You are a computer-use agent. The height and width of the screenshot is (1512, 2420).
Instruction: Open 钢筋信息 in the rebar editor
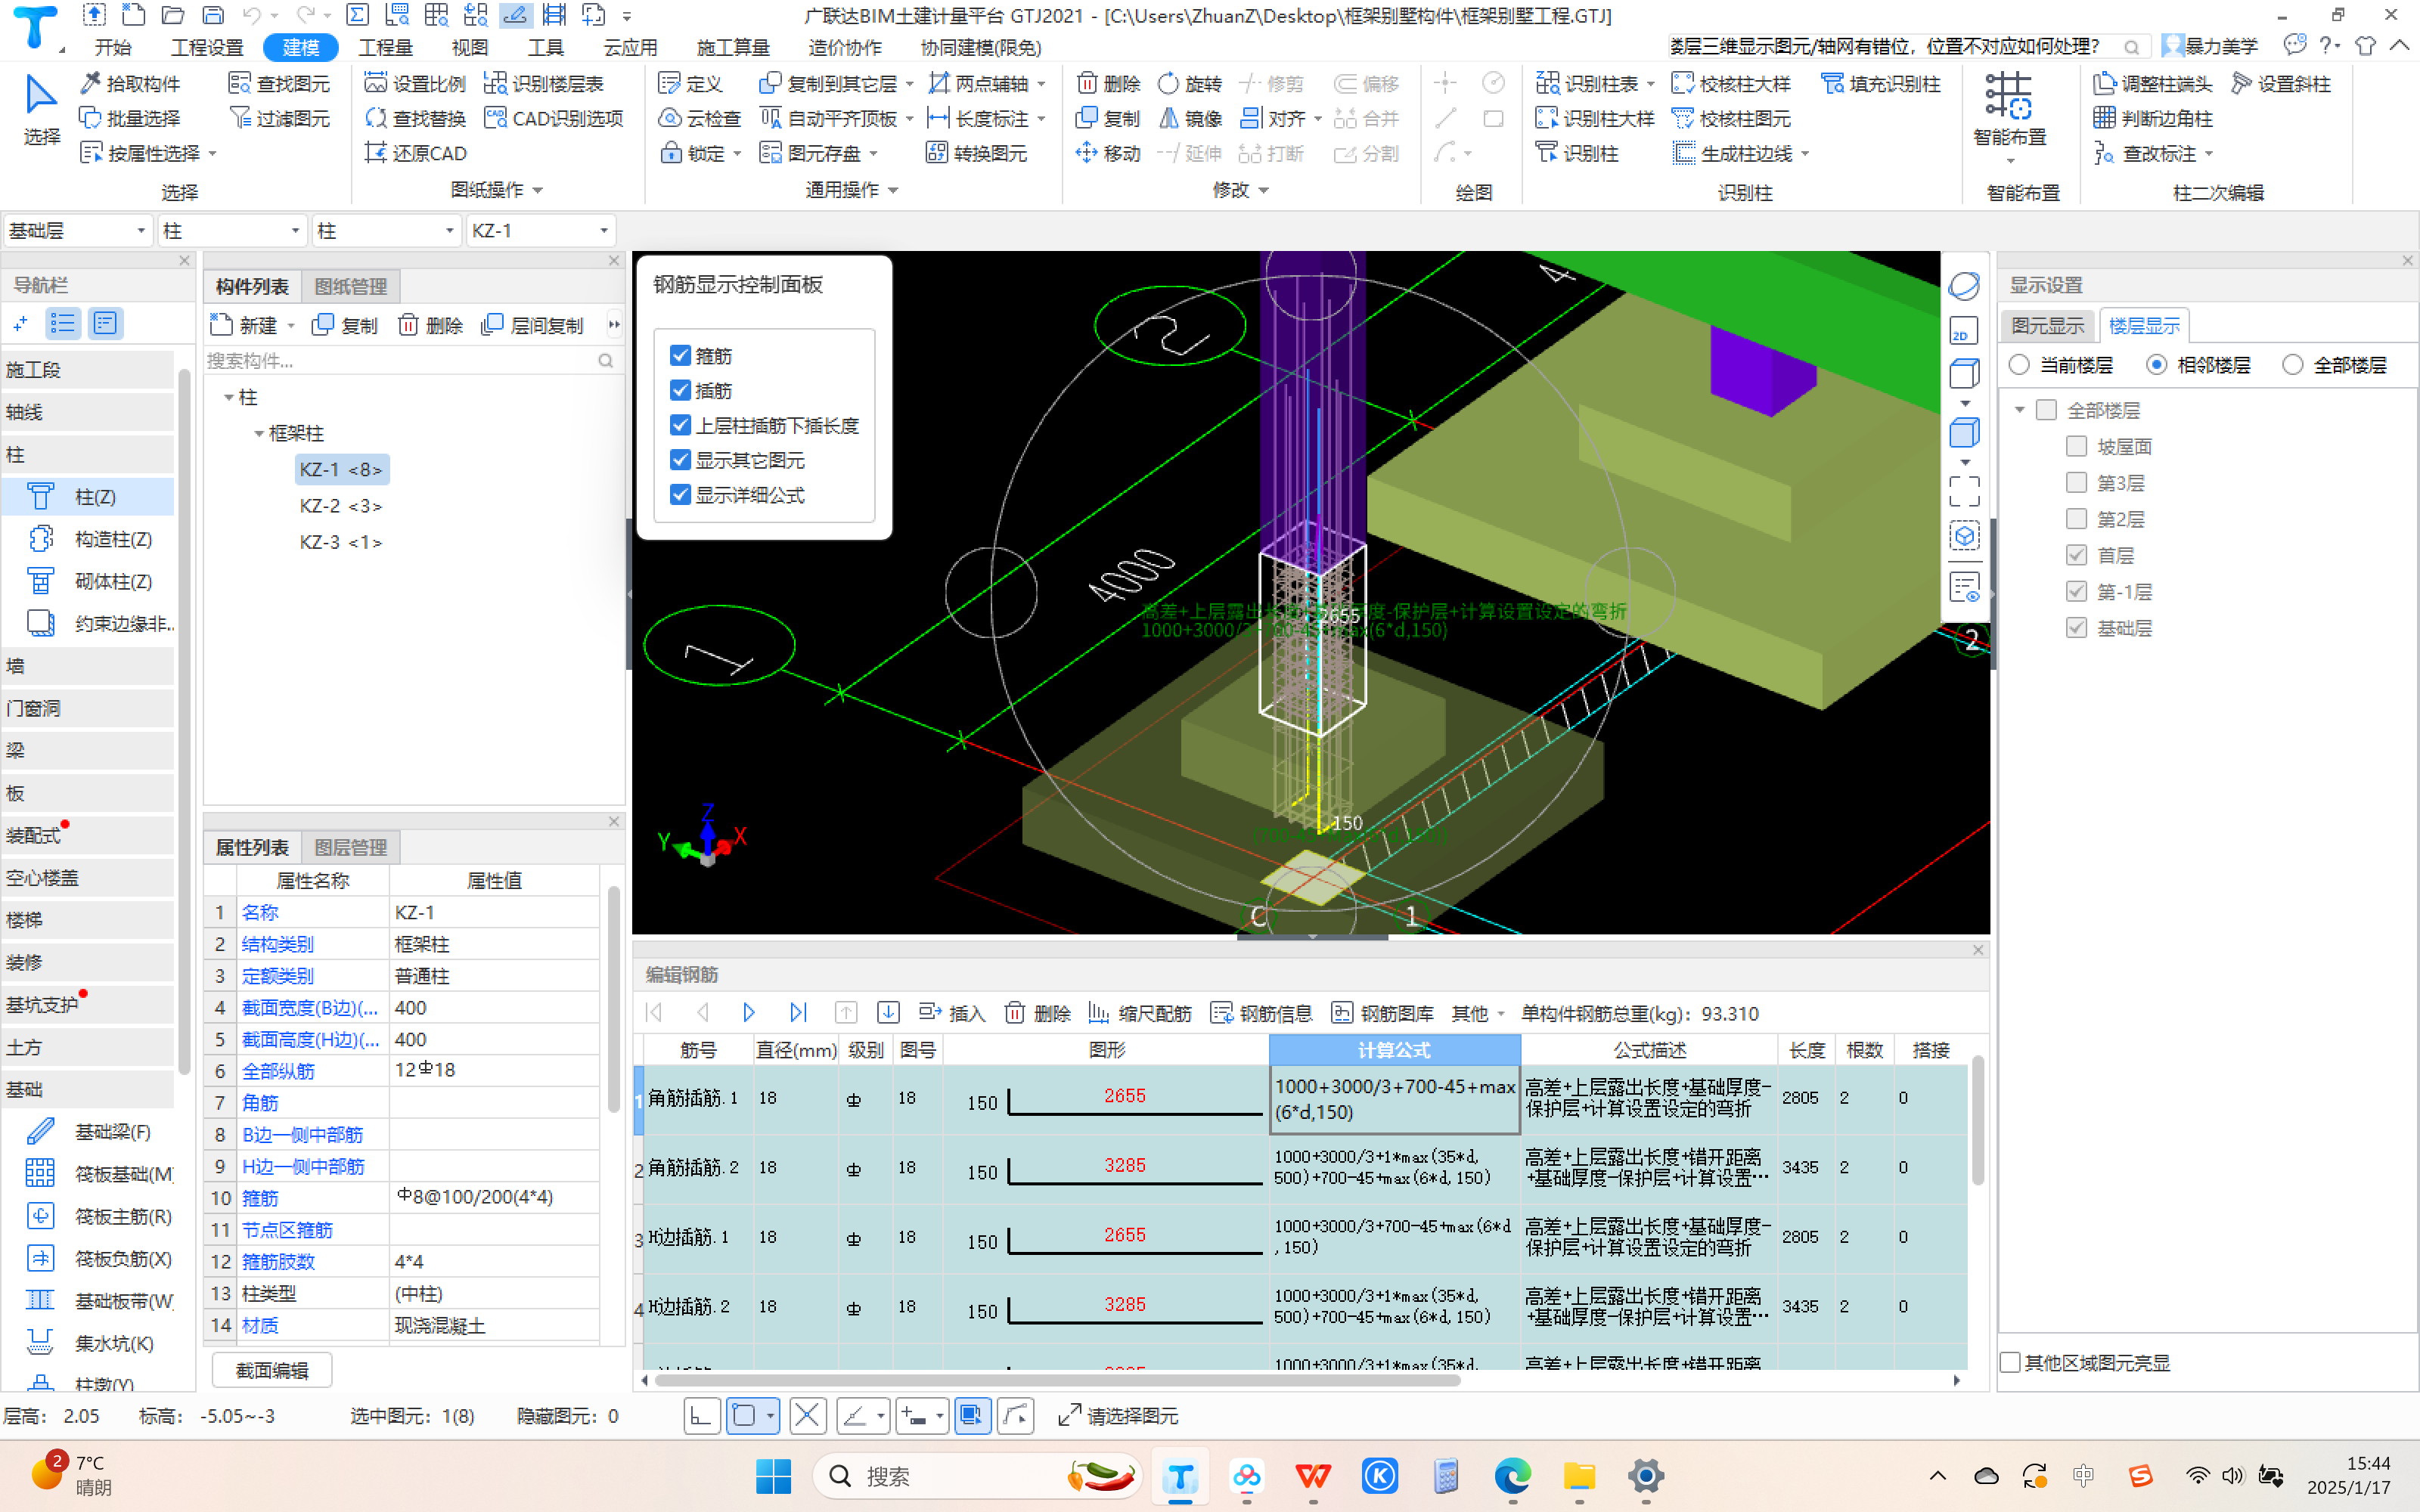1261,1013
